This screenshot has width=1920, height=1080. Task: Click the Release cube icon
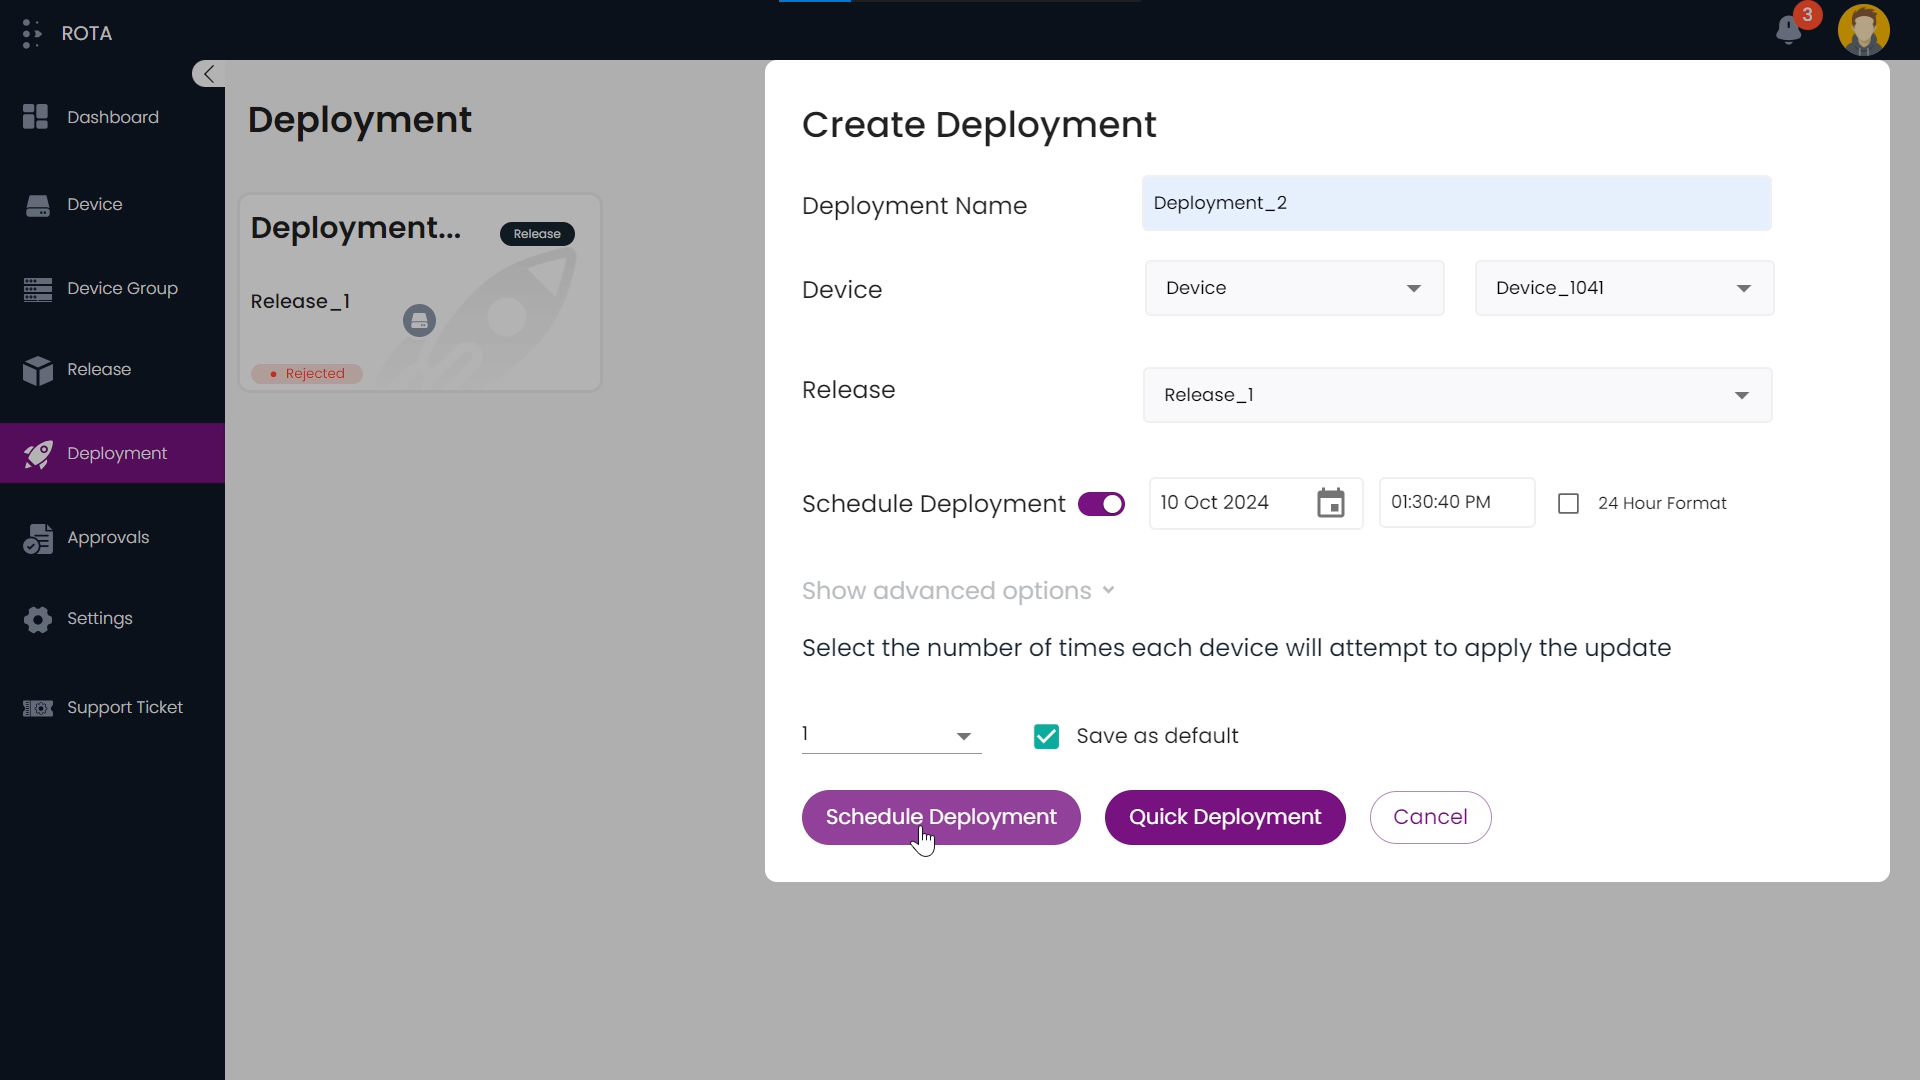tap(38, 371)
